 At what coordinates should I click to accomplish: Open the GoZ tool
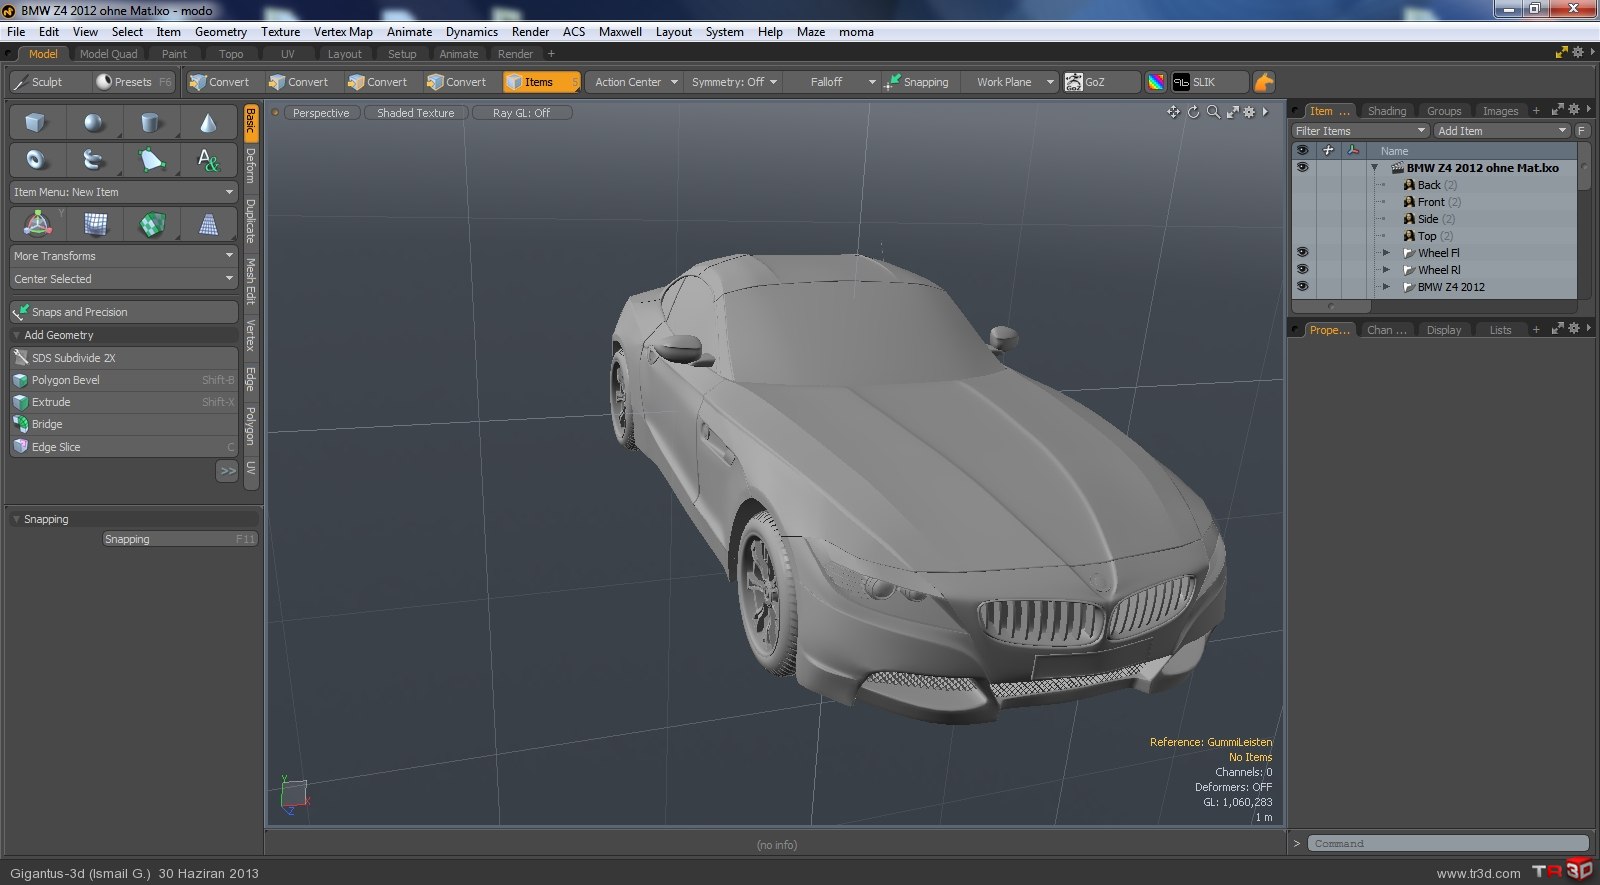[x=1100, y=82]
